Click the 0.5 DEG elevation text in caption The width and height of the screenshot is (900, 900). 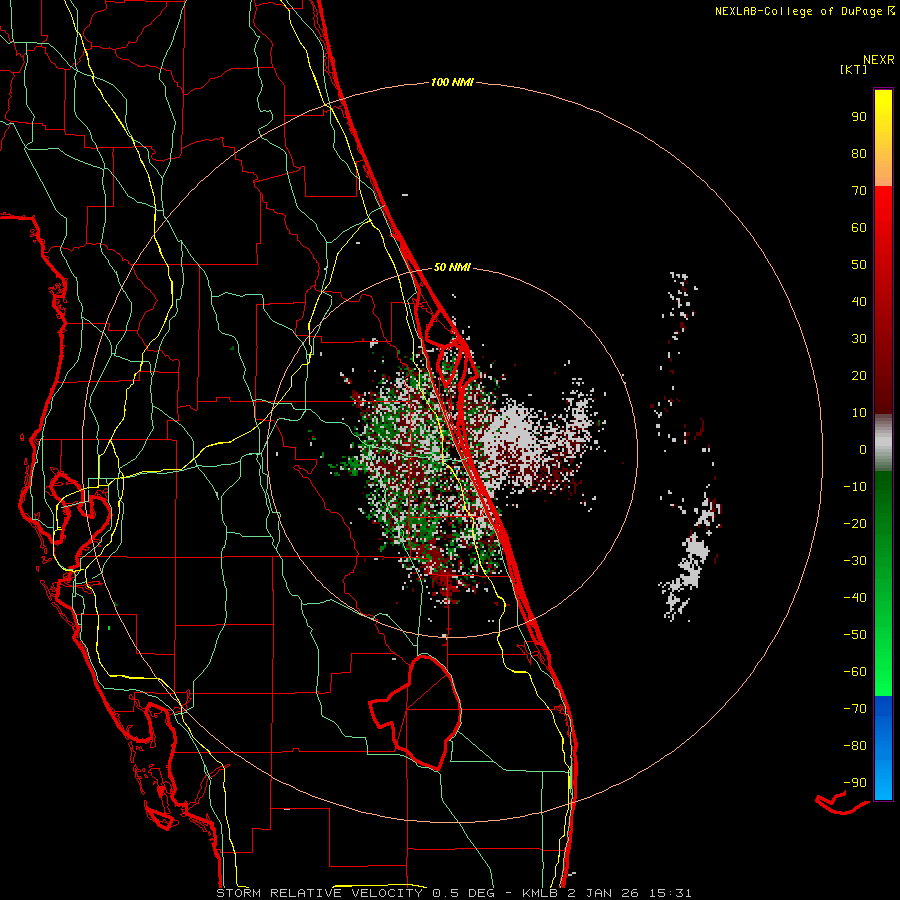click(x=465, y=893)
